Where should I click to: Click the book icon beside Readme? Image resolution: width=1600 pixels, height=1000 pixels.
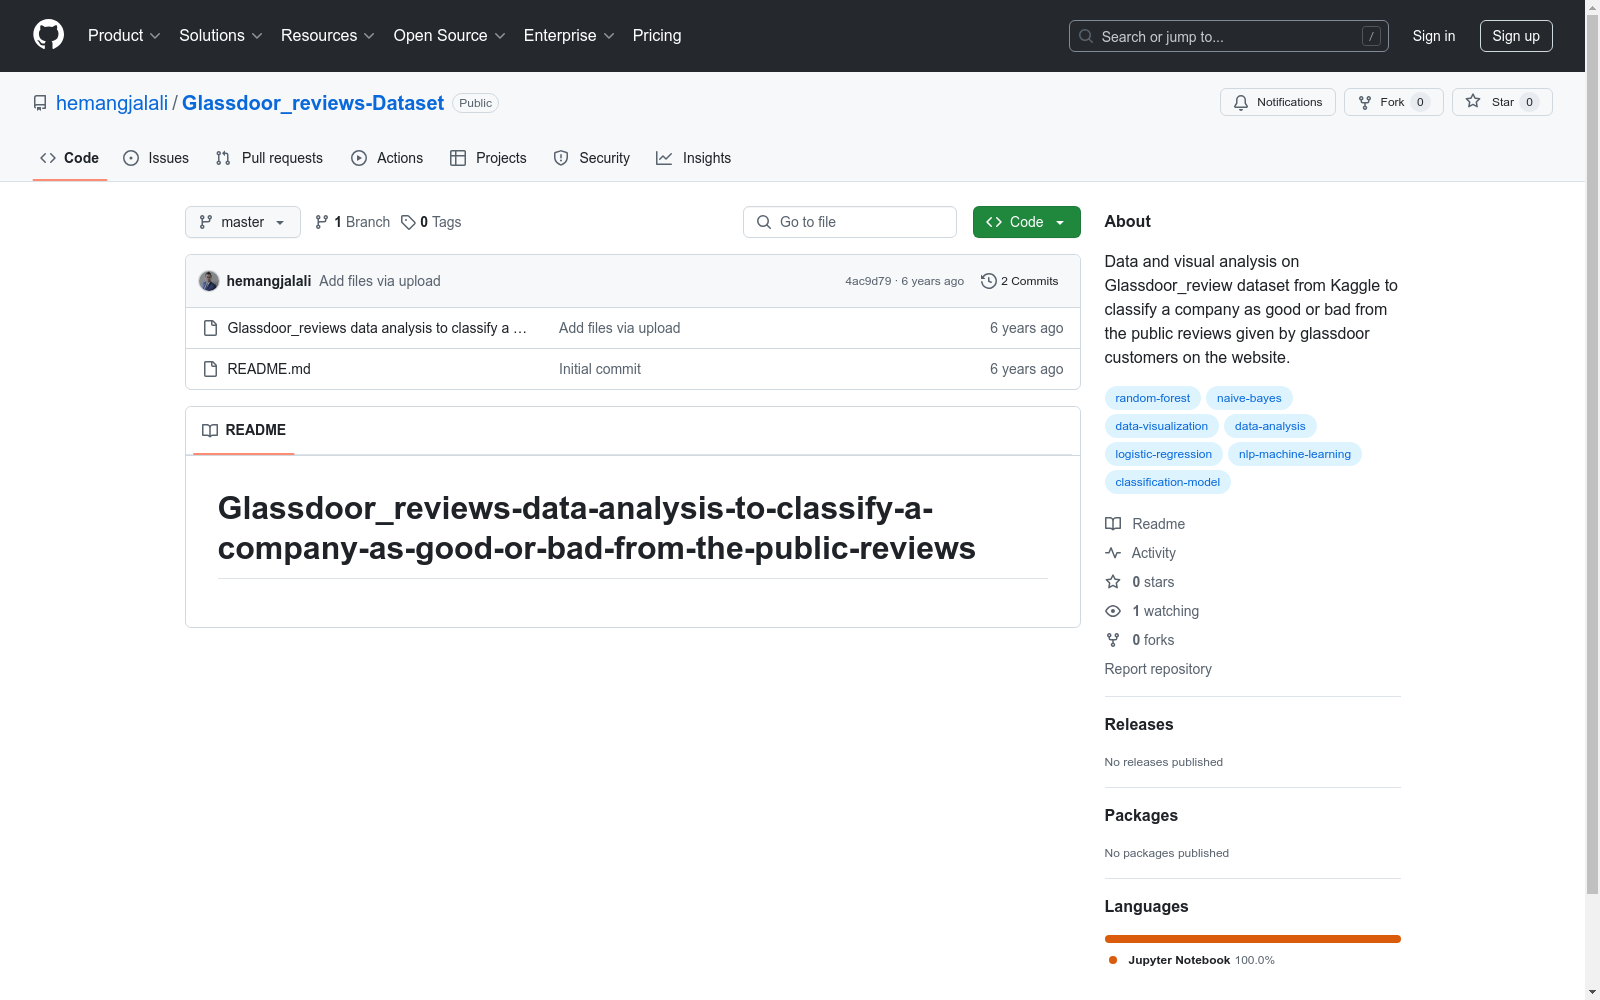tap(1113, 524)
